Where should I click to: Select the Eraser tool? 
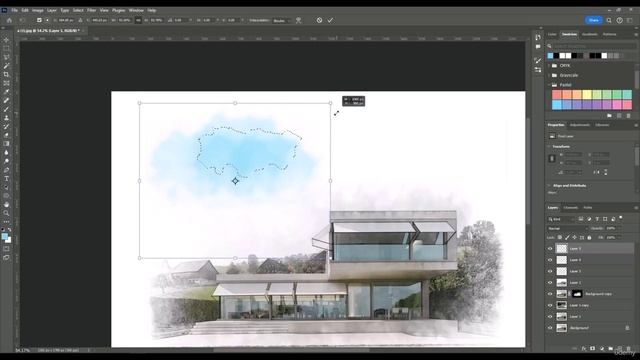coord(6,135)
